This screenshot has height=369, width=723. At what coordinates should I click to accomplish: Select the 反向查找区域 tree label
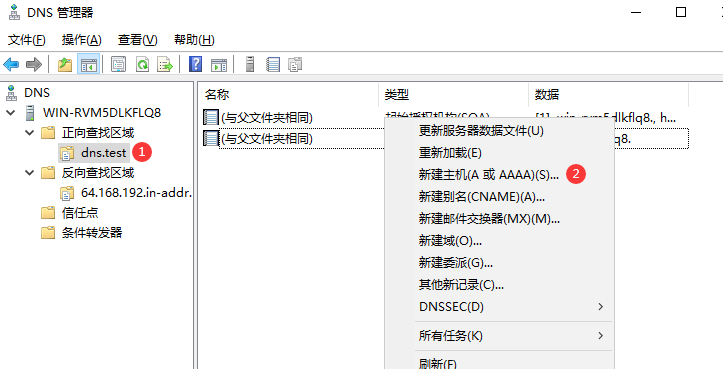click(x=98, y=173)
